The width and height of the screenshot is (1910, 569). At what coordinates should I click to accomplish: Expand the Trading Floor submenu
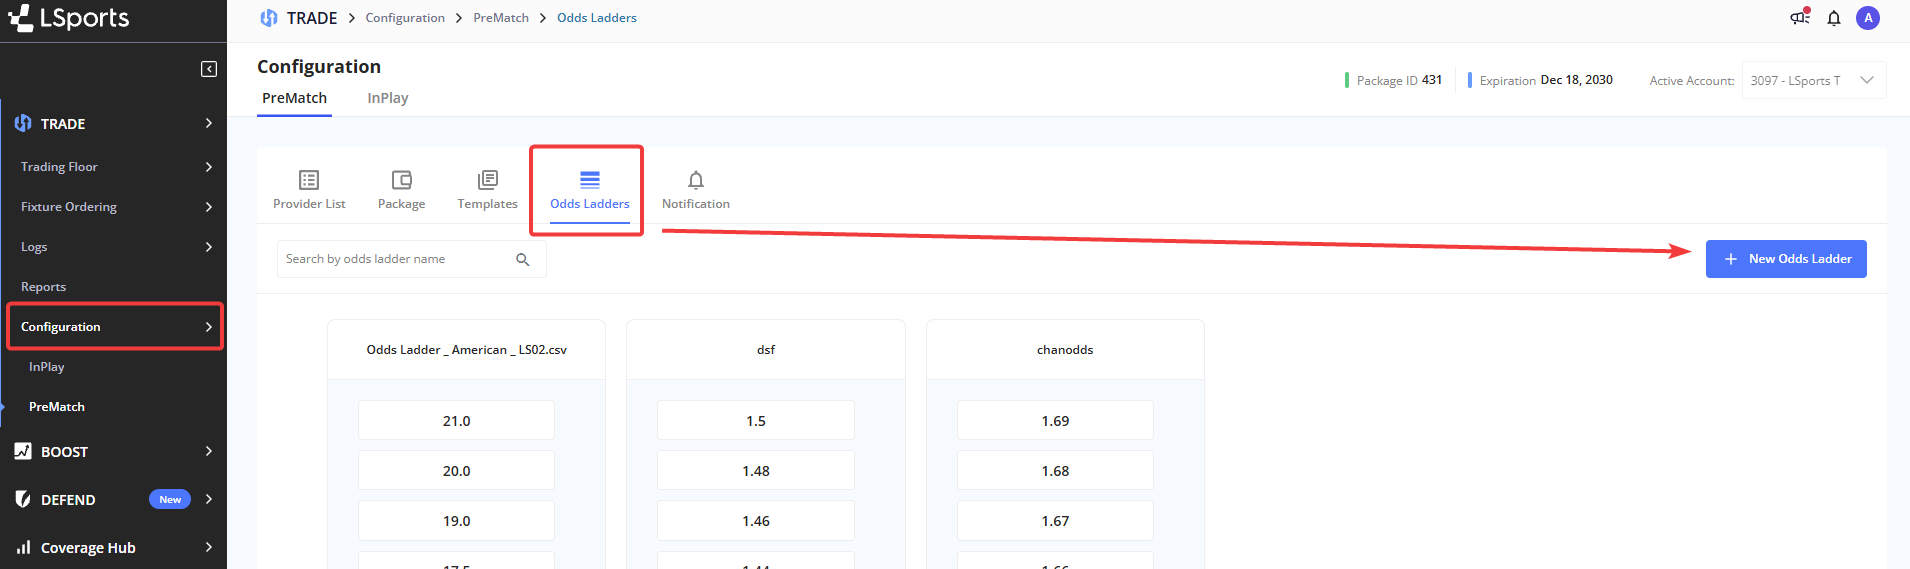(x=114, y=167)
